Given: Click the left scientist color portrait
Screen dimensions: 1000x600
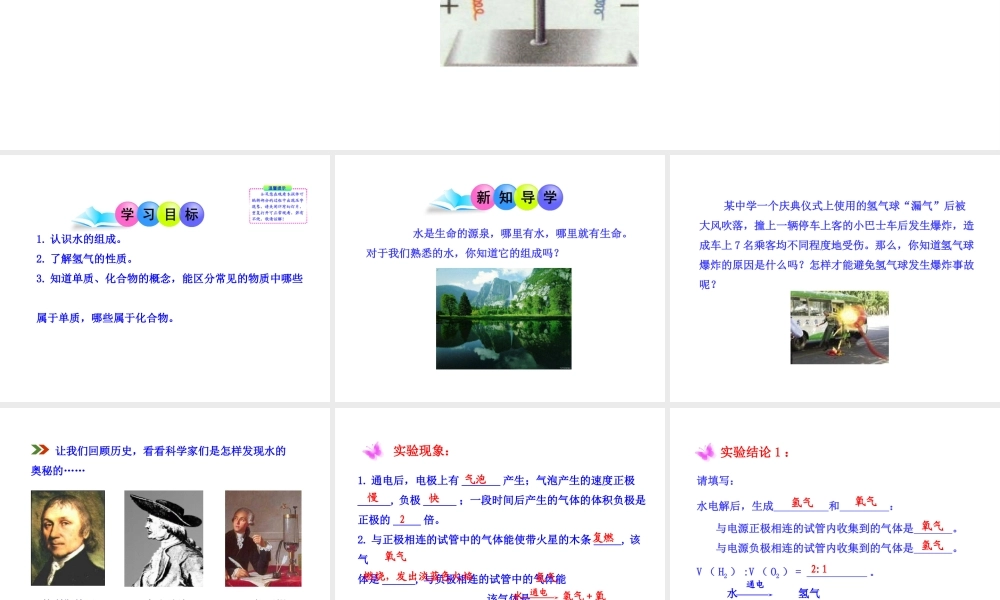Looking at the screenshot, I should coord(68,538).
